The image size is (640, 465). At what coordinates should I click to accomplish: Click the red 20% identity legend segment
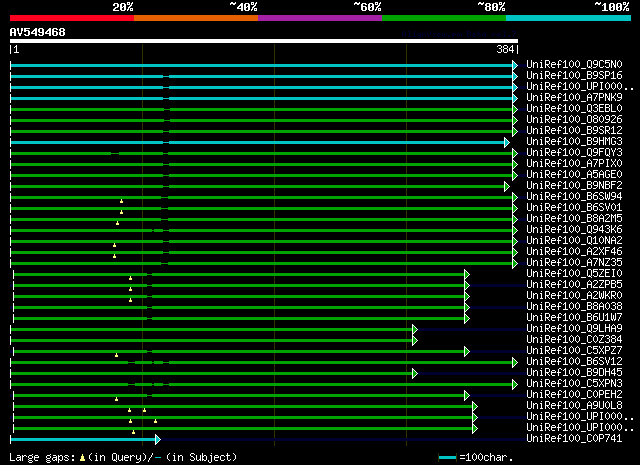point(72,18)
